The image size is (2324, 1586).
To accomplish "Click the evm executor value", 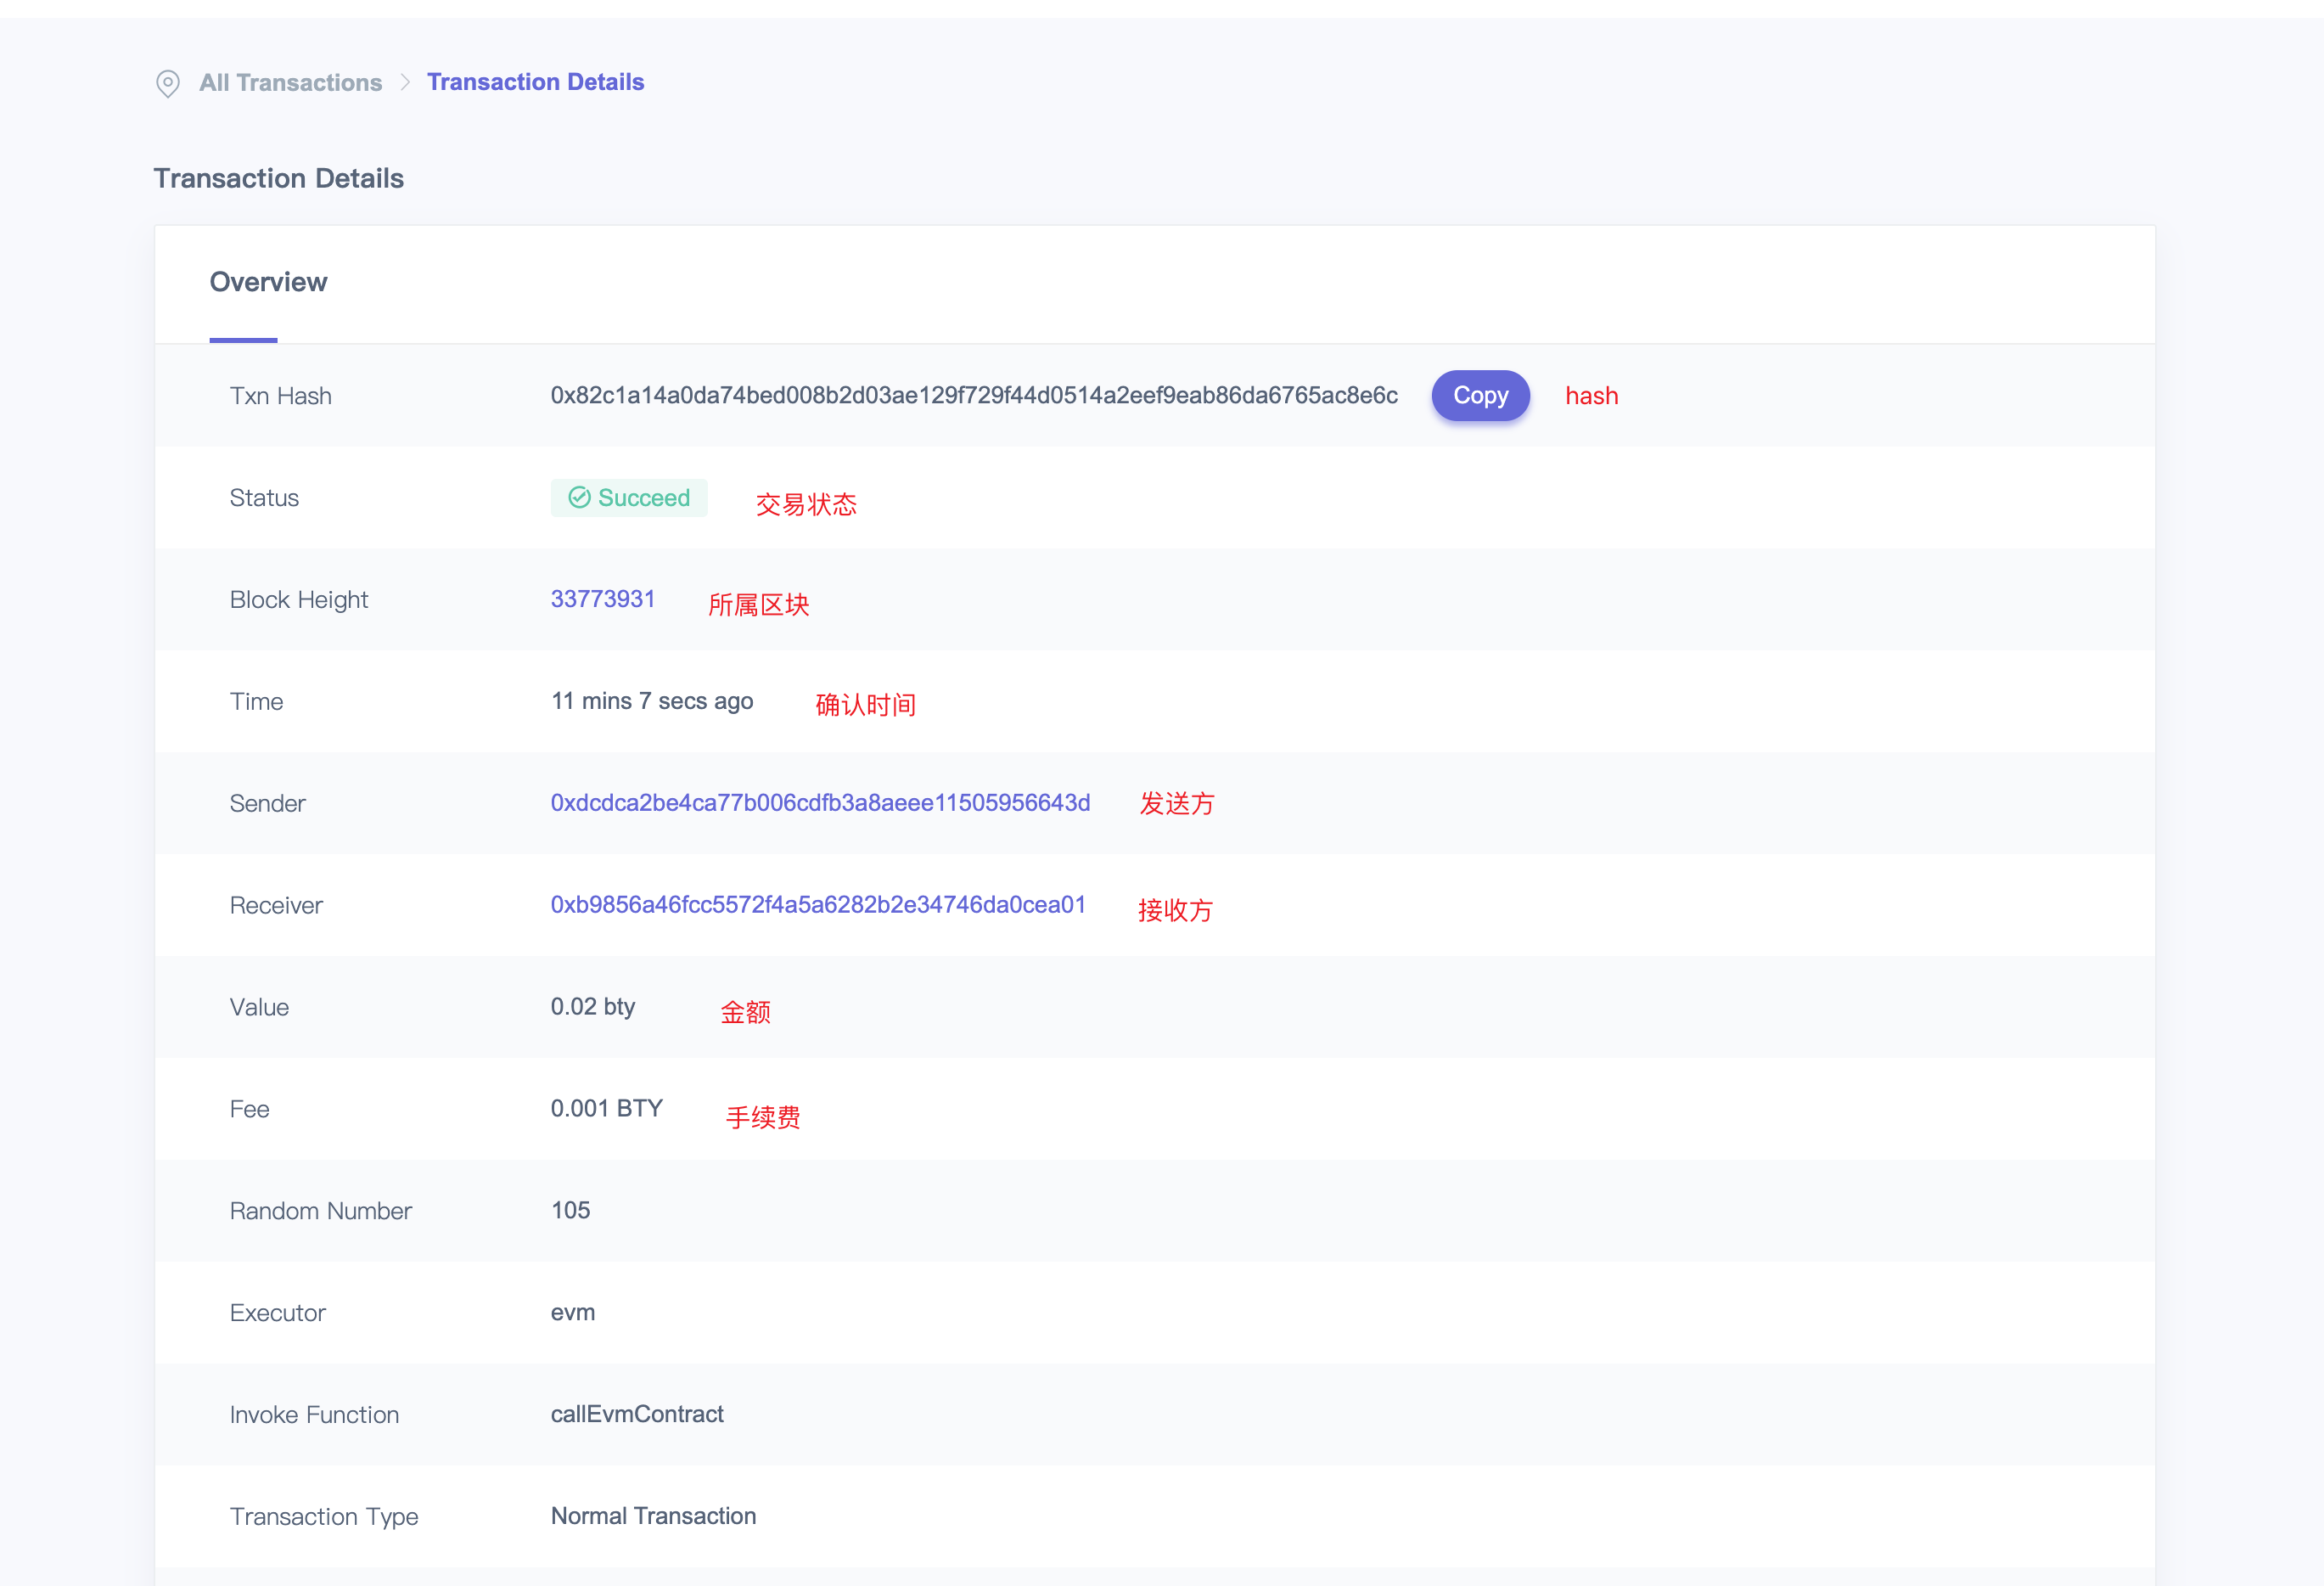I will click(x=572, y=1313).
